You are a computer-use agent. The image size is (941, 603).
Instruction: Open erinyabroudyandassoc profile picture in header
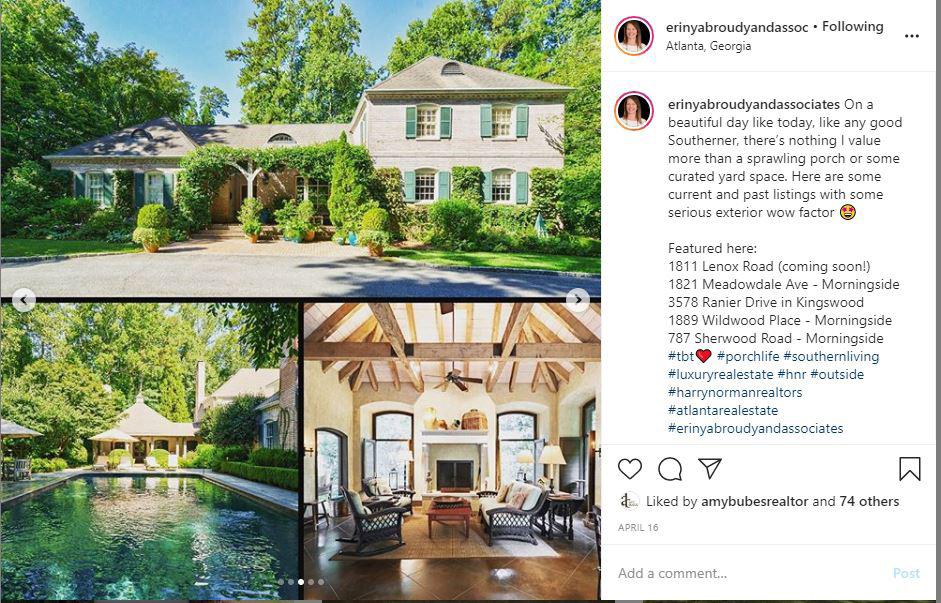(x=634, y=36)
